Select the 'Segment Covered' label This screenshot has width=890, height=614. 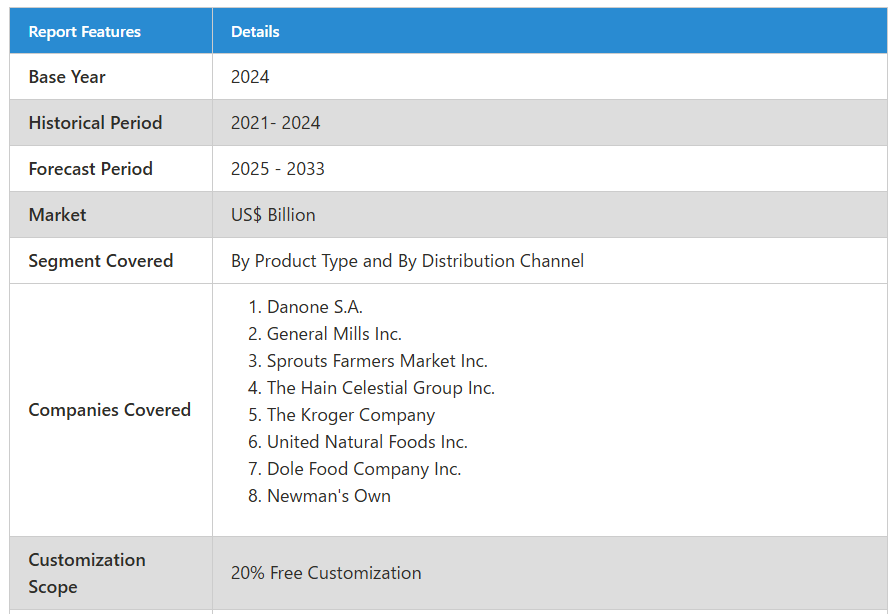[x=100, y=261]
